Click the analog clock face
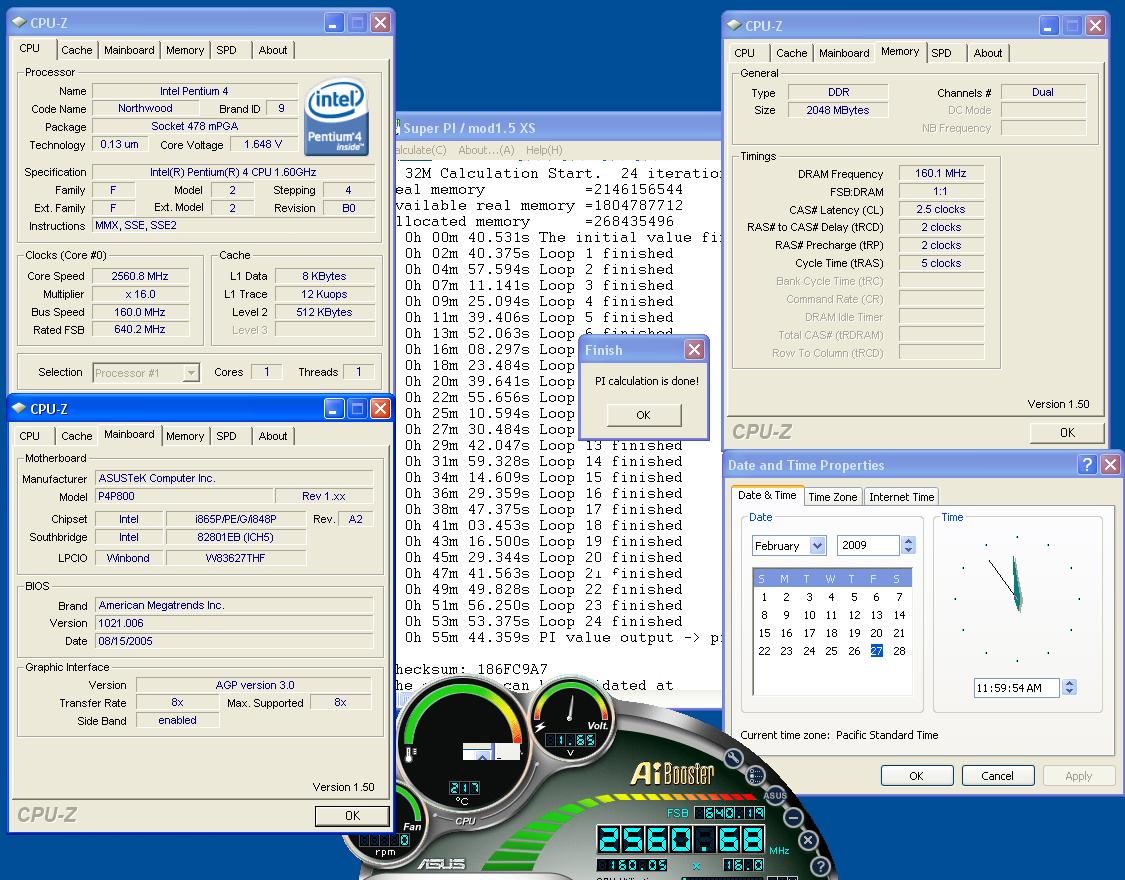 point(1017,598)
